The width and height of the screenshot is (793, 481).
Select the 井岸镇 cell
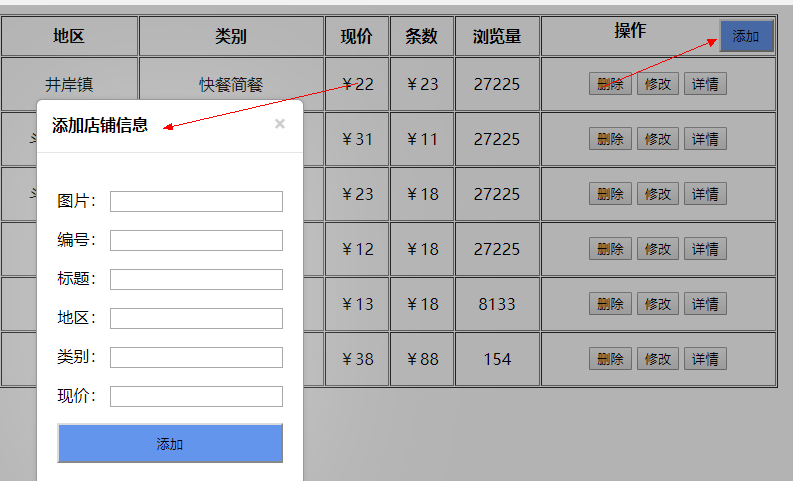click(x=69, y=84)
